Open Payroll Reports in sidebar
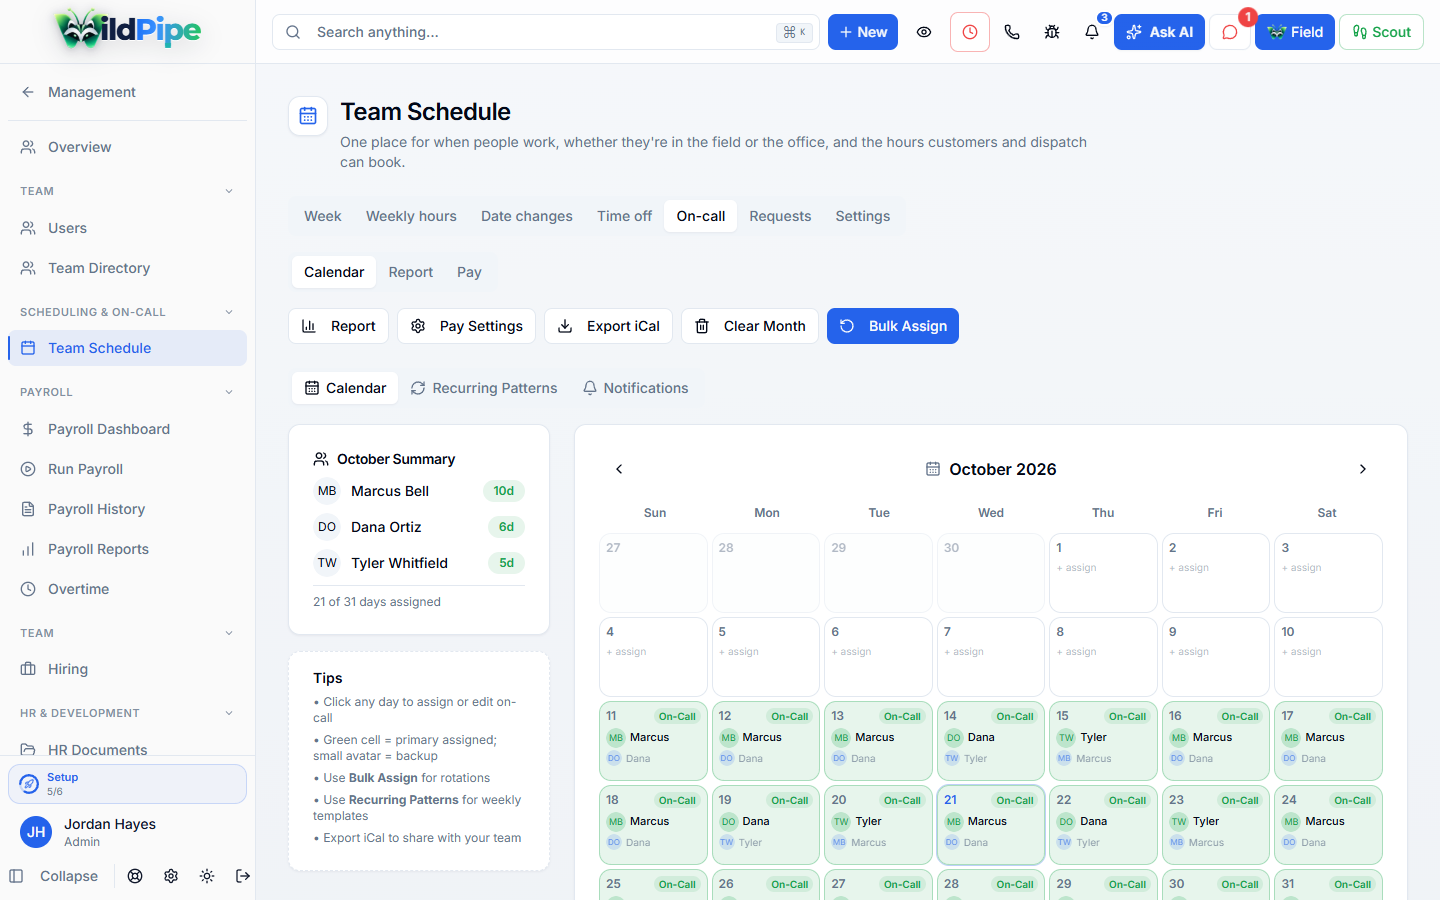 127,549
